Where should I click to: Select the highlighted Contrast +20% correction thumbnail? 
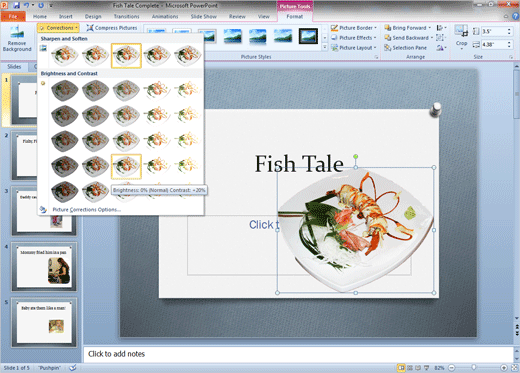pyautogui.click(x=126, y=166)
